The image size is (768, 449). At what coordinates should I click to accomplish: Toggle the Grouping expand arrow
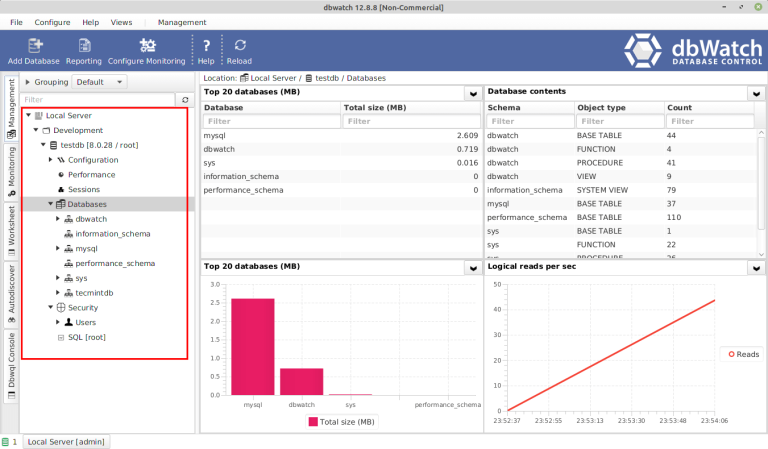tap(28, 82)
